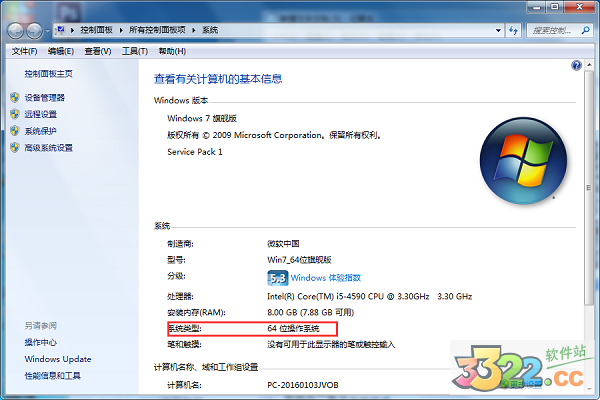Click the shield icon beside 高级系统设置
600x400 pixels.
click(x=15, y=147)
